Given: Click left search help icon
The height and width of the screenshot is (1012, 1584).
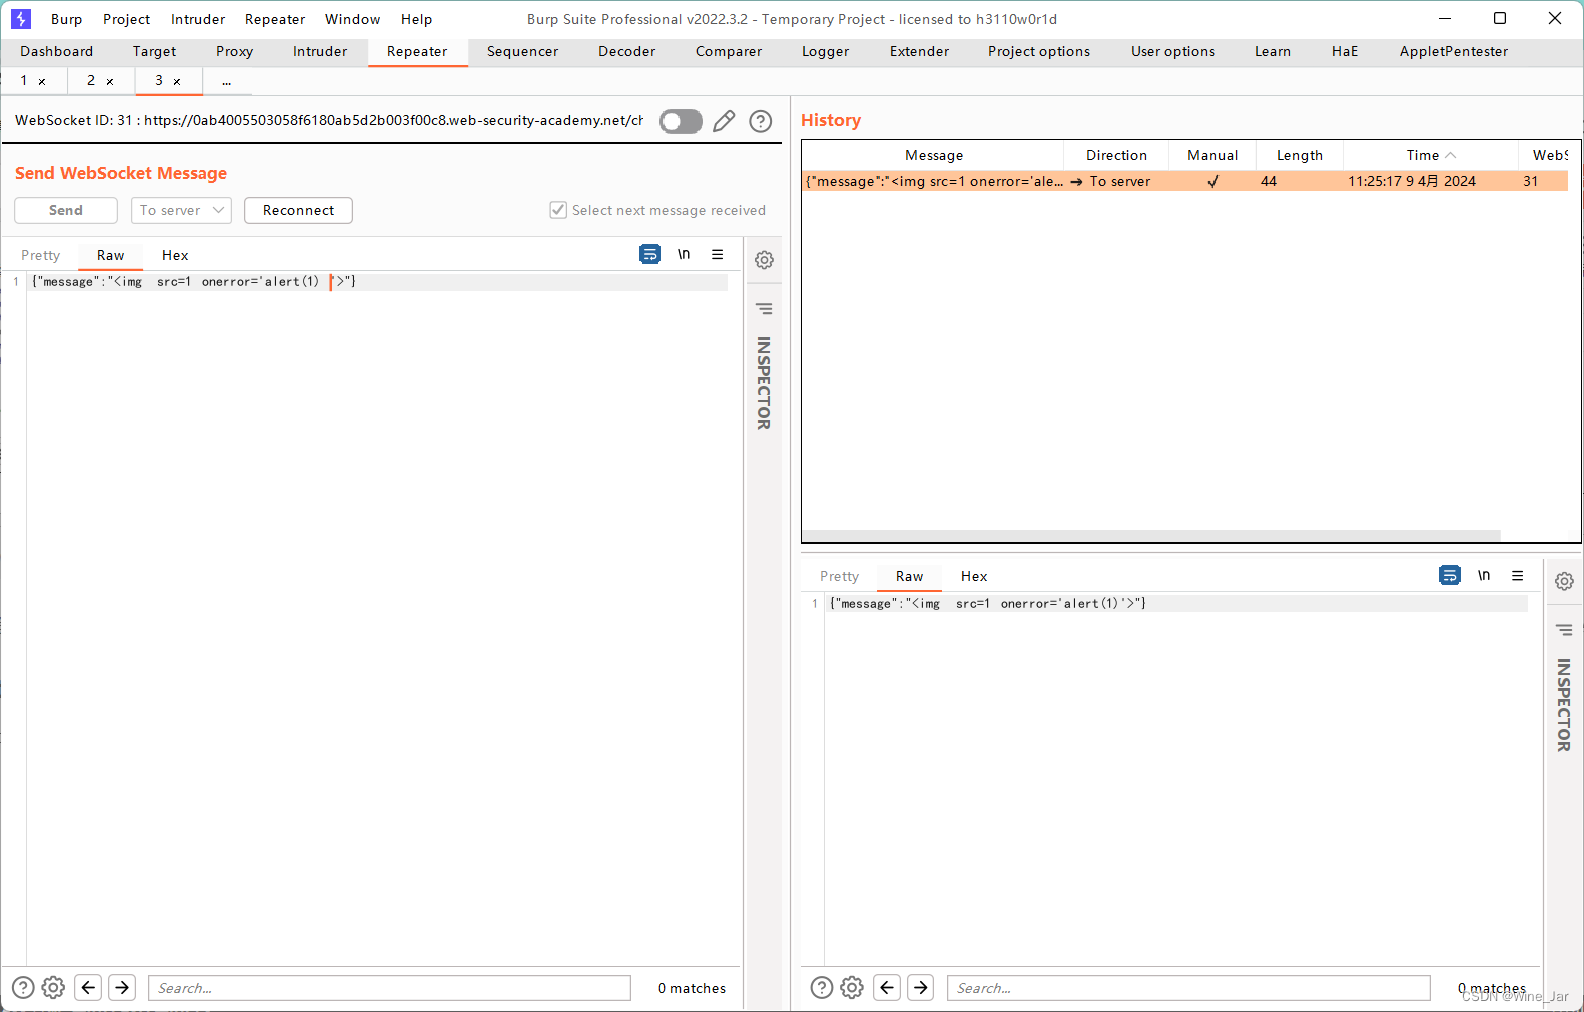Looking at the screenshot, I should (x=23, y=988).
